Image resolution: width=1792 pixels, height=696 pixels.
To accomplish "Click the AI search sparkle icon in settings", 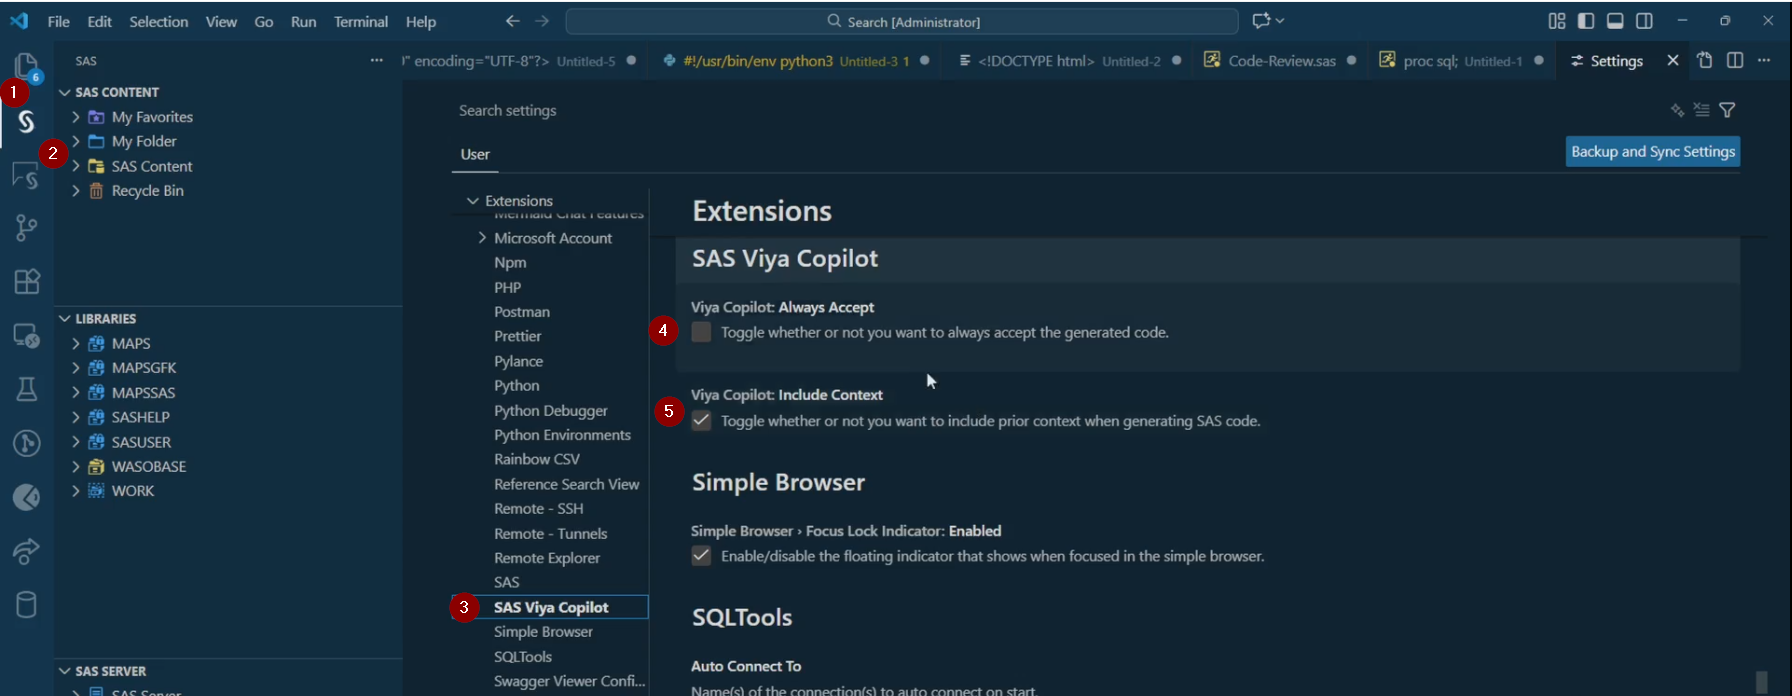I will coord(1677,110).
